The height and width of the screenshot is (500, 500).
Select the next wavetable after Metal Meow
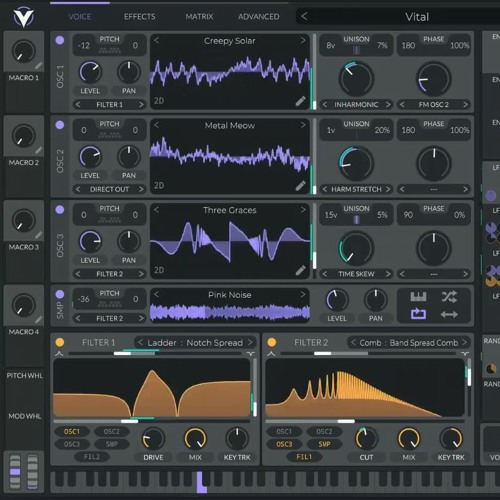(303, 125)
